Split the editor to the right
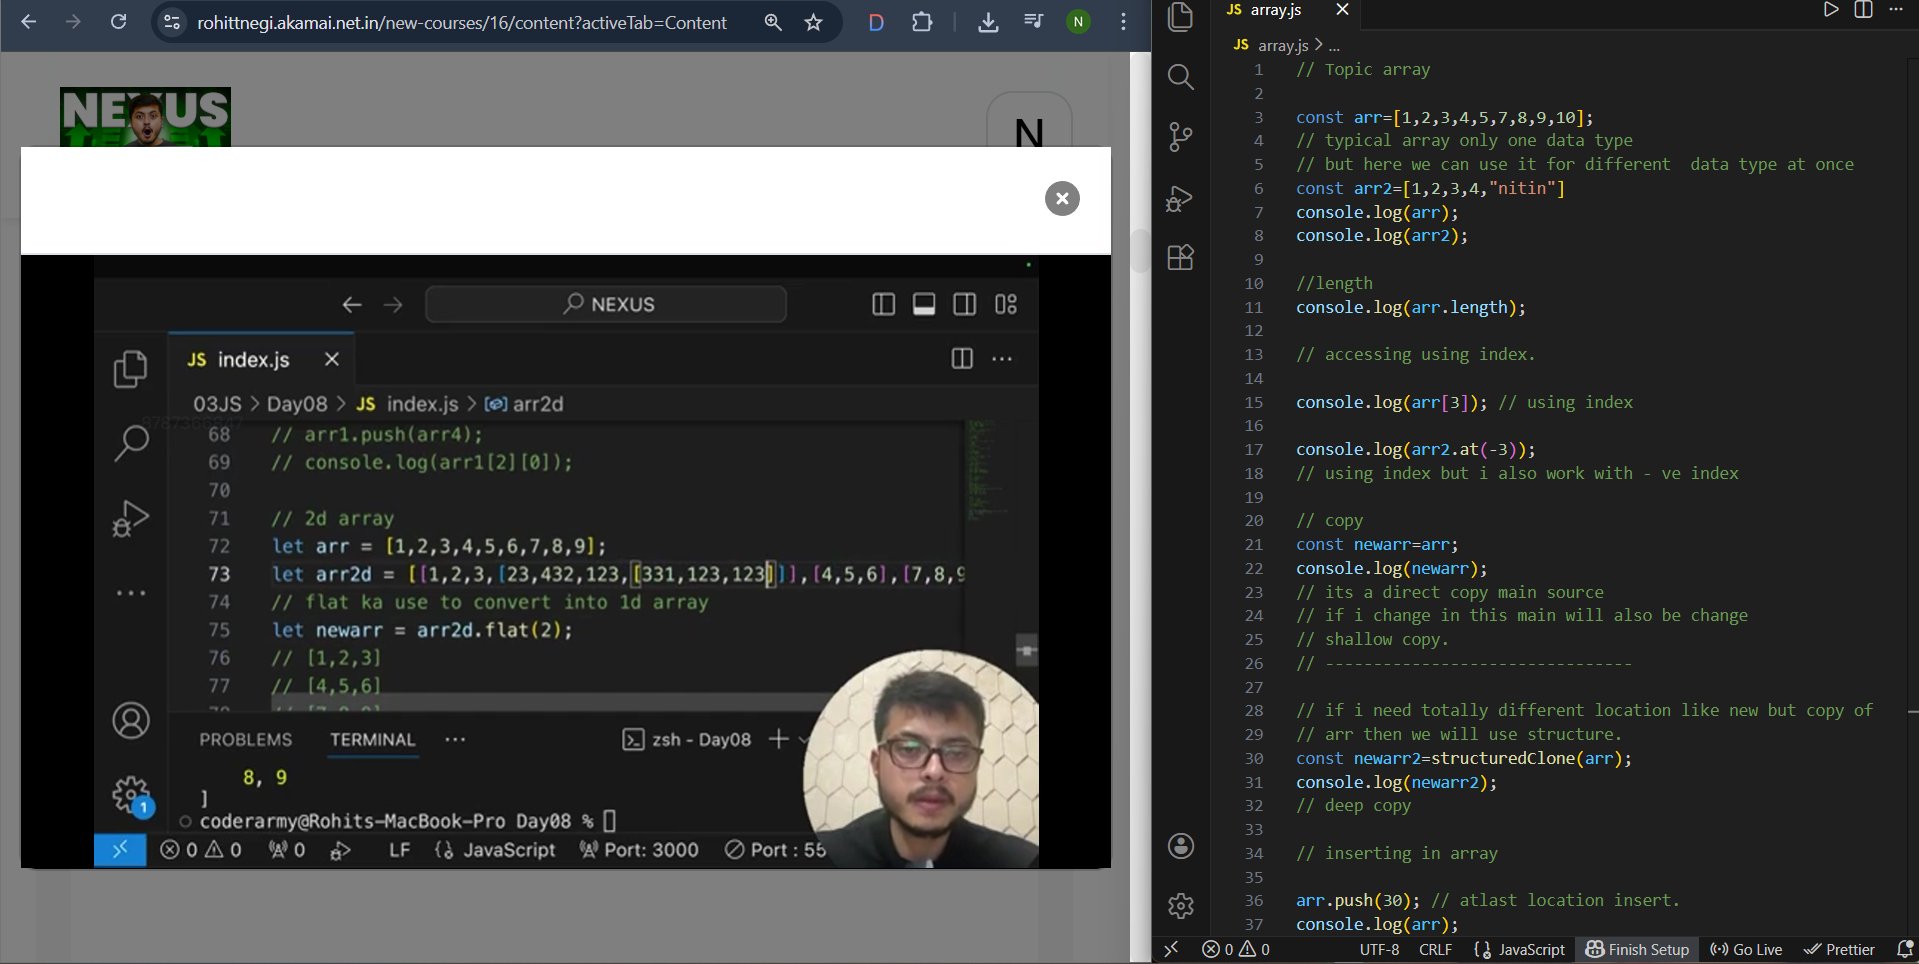 pyautogui.click(x=1863, y=10)
